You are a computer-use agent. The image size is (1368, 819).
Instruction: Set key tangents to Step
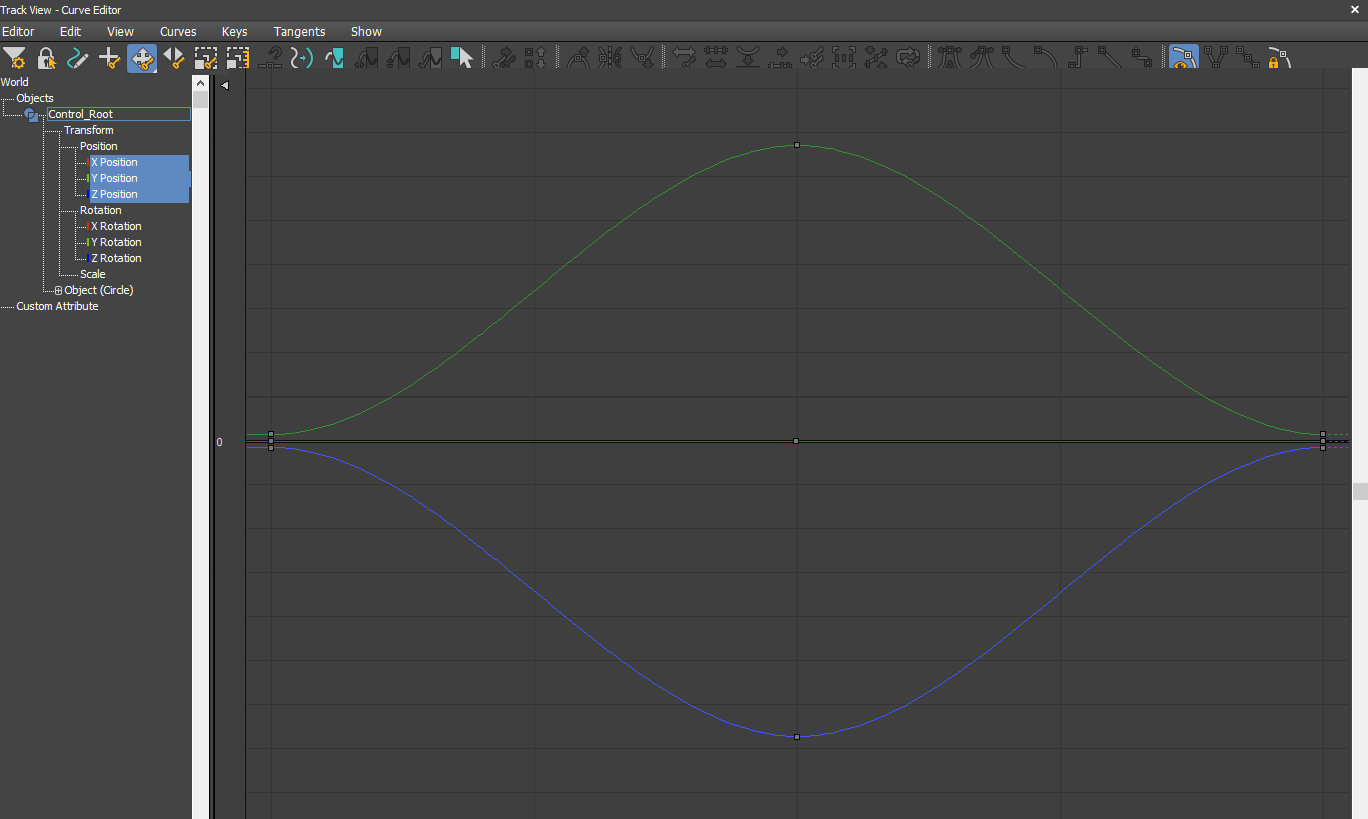point(1076,57)
